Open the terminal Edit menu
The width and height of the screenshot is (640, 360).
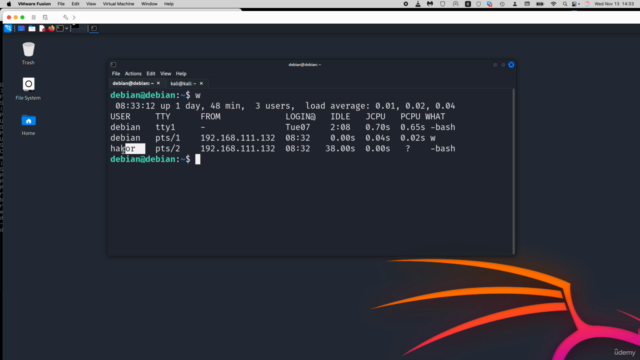click(151, 74)
